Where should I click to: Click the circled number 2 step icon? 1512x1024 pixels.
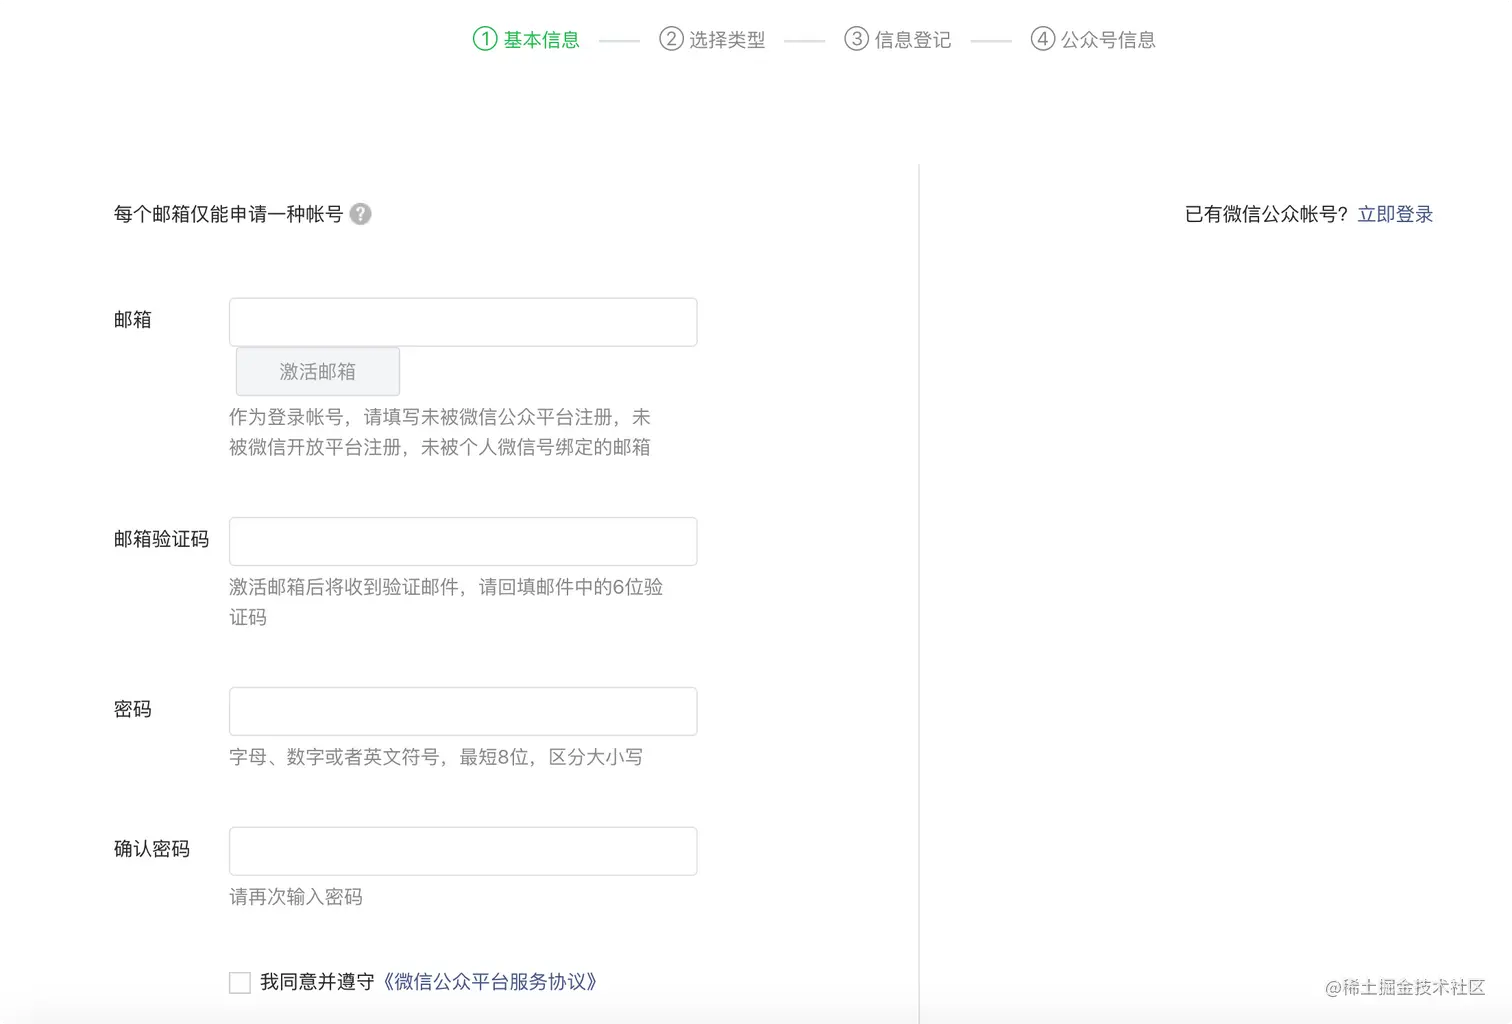tap(670, 39)
